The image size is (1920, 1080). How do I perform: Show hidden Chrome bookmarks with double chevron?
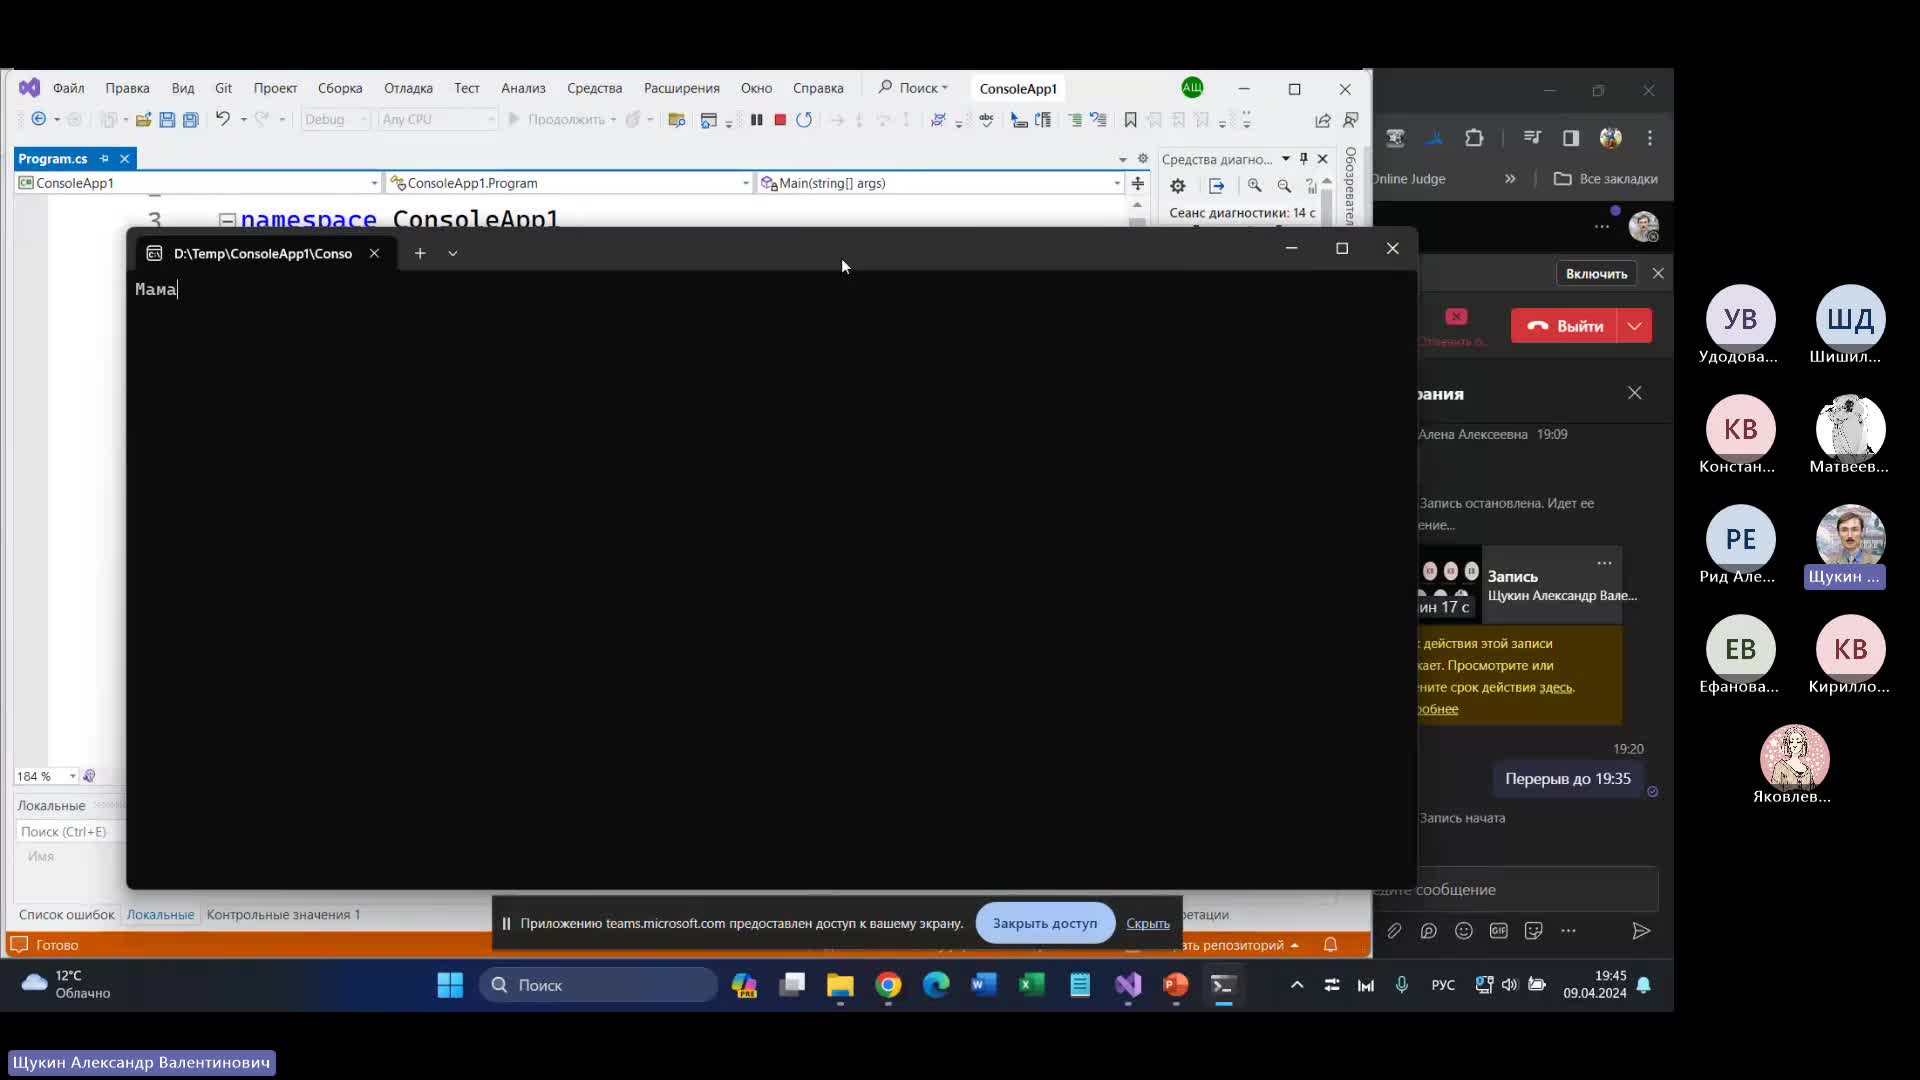point(1510,179)
